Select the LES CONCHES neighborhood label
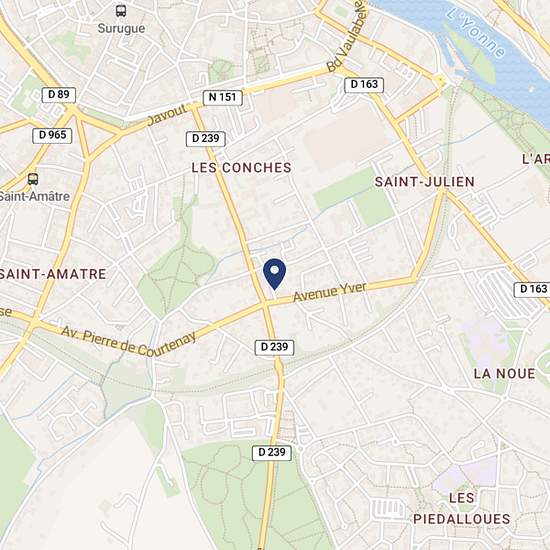This screenshot has height=550, width=550. point(241,168)
